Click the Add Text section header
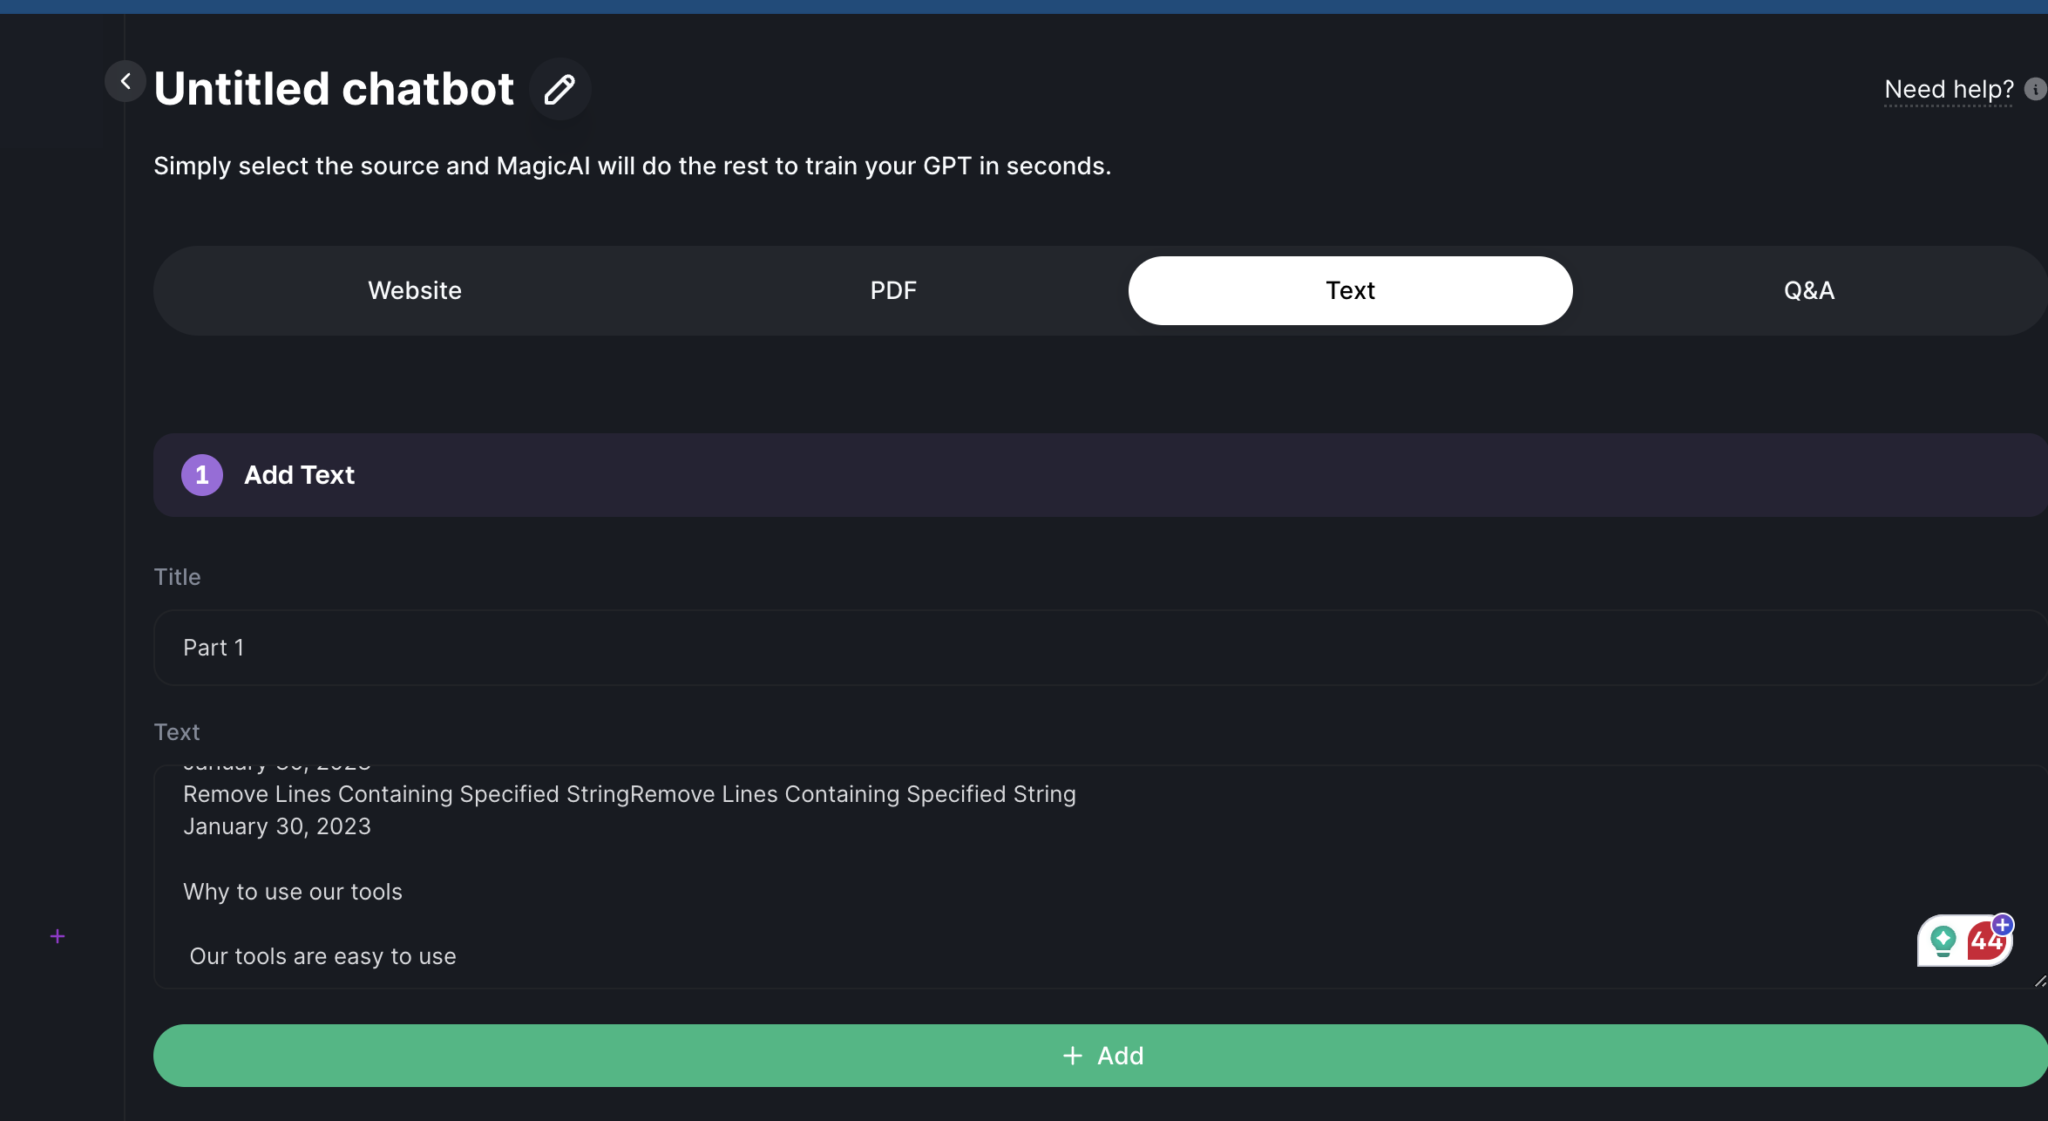The width and height of the screenshot is (2048, 1121). pos(299,475)
